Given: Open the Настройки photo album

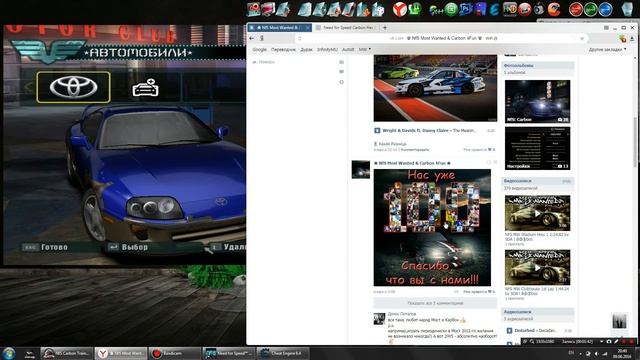Looking at the screenshot, I should [x=537, y=149].
